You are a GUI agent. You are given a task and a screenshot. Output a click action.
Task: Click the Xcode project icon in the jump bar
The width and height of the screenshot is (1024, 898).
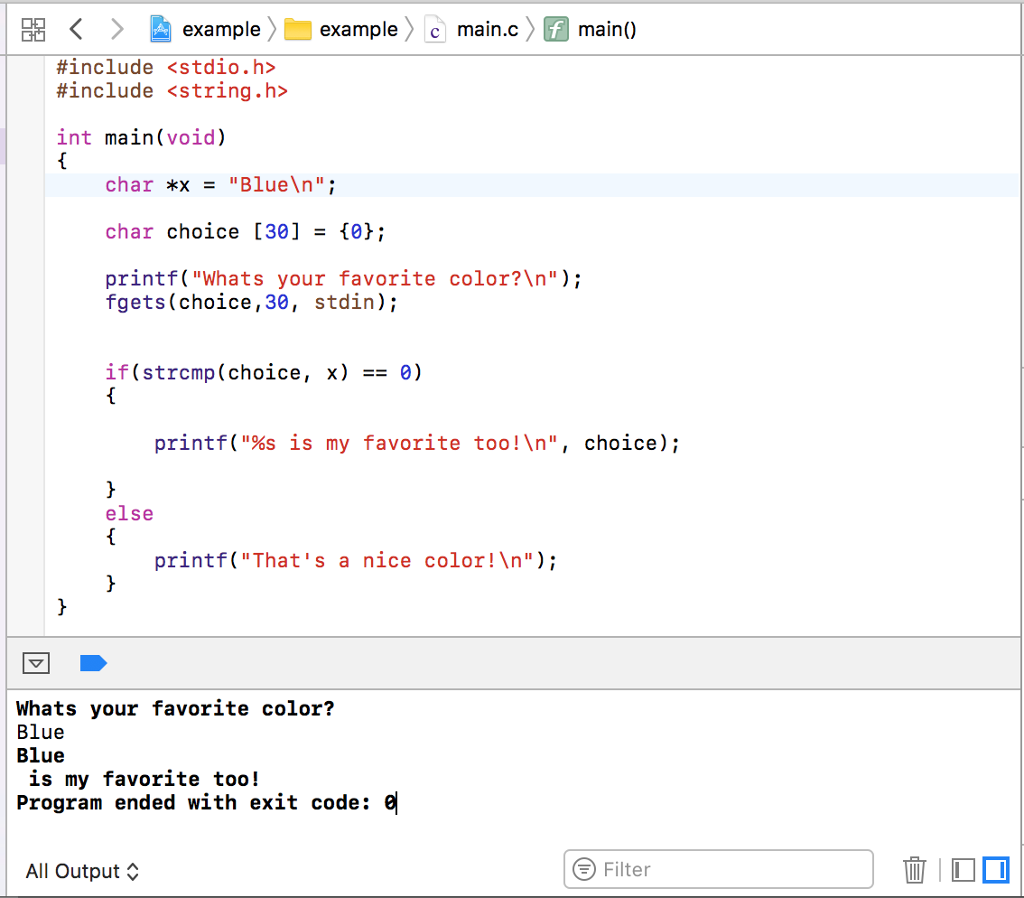[161, 29]
